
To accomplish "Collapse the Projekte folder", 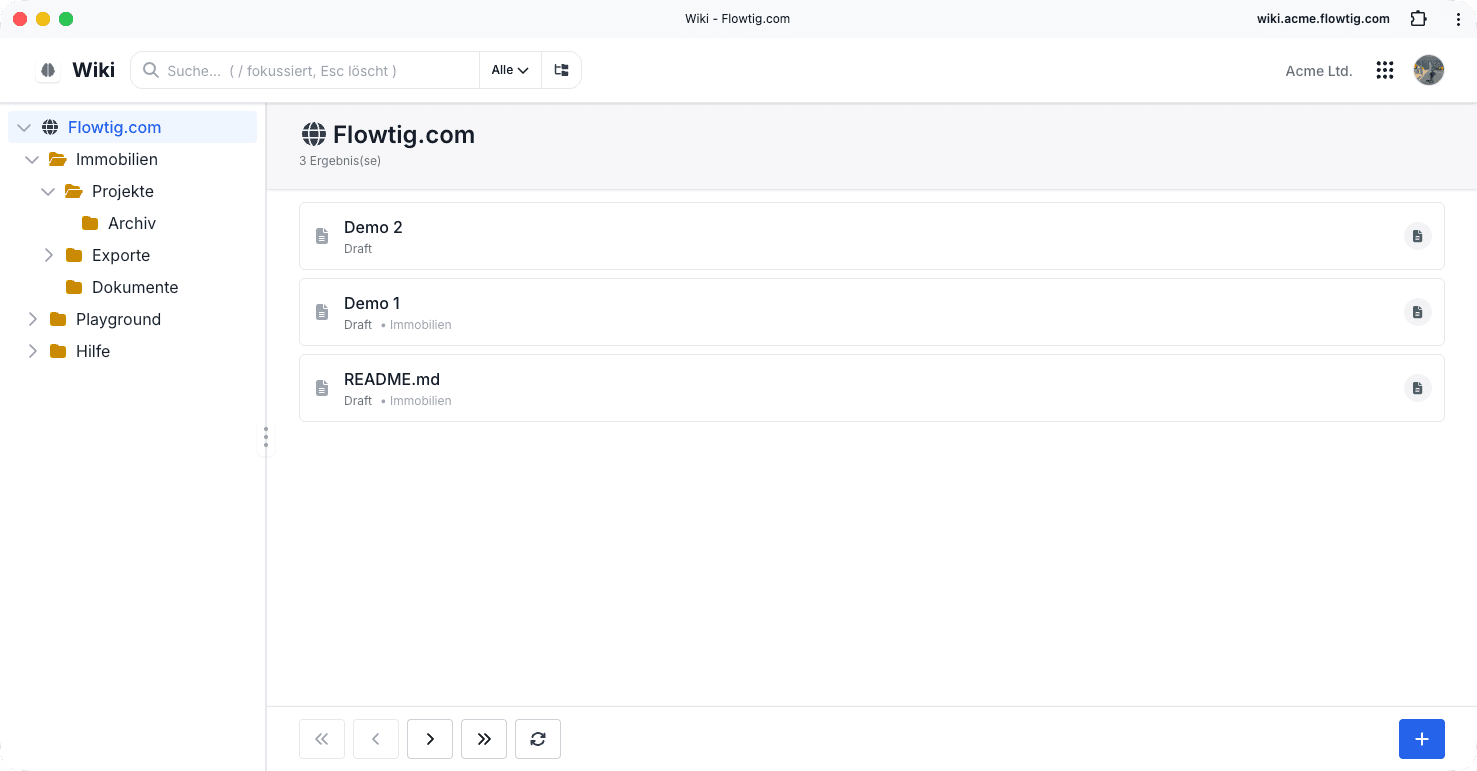I will 48,191.
